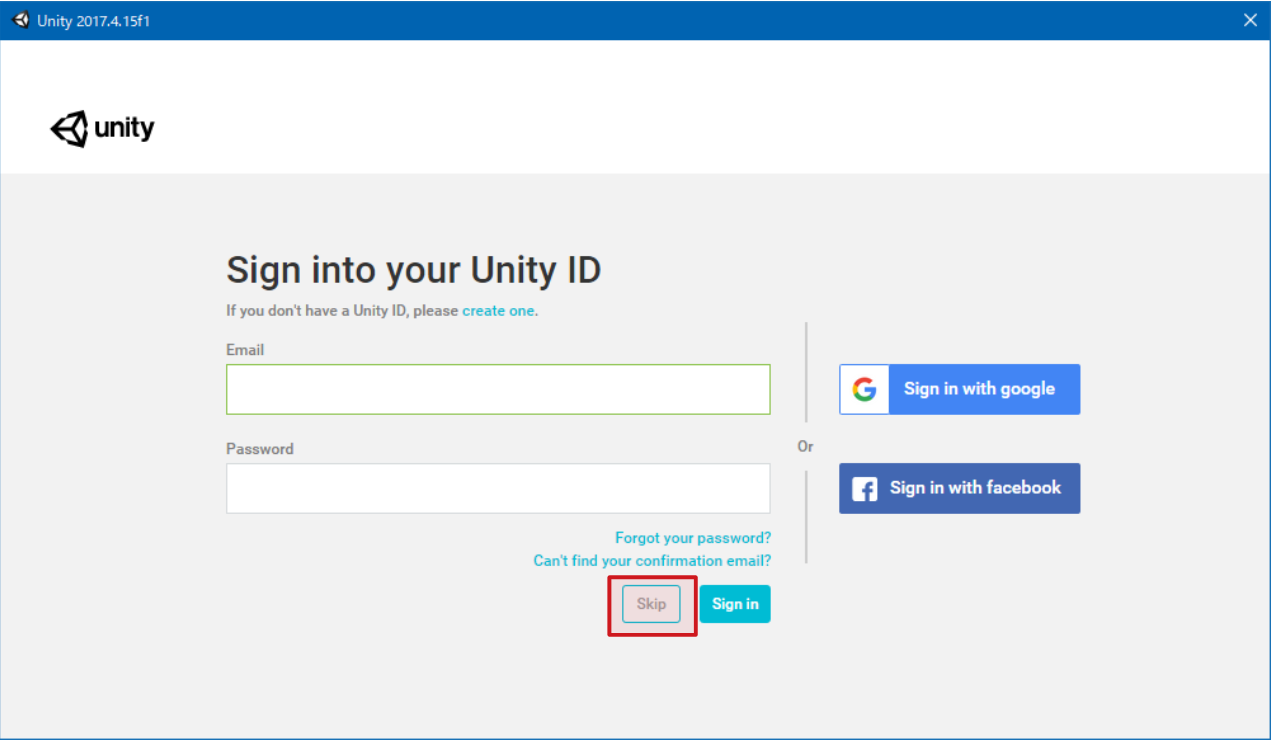Focus the Email input field
1273x742 pixels.
pyautogui.click(x=498, y=389)
